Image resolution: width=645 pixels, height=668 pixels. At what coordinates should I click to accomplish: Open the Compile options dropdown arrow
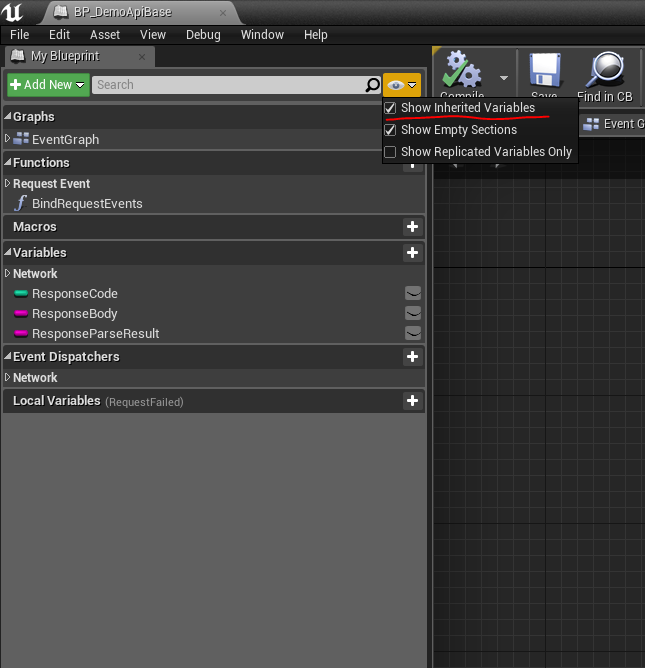pos(504,78)
